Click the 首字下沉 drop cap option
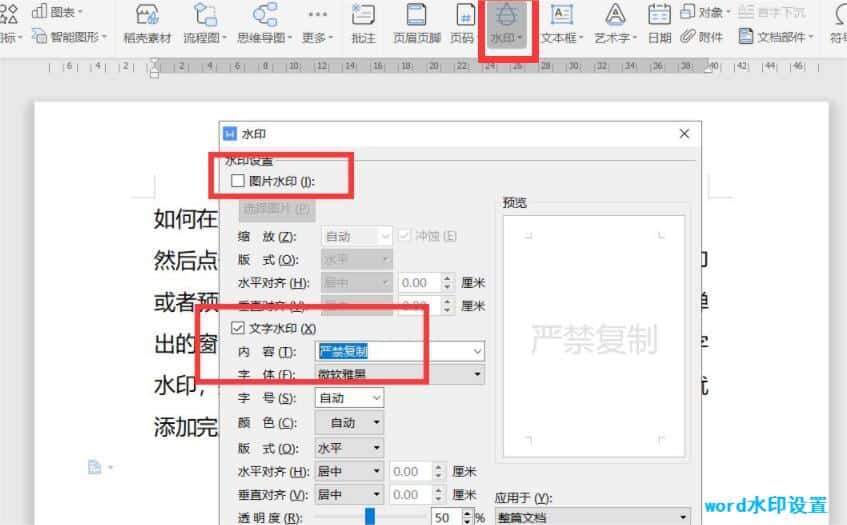 pyautogui.click(x=772, y=11)
